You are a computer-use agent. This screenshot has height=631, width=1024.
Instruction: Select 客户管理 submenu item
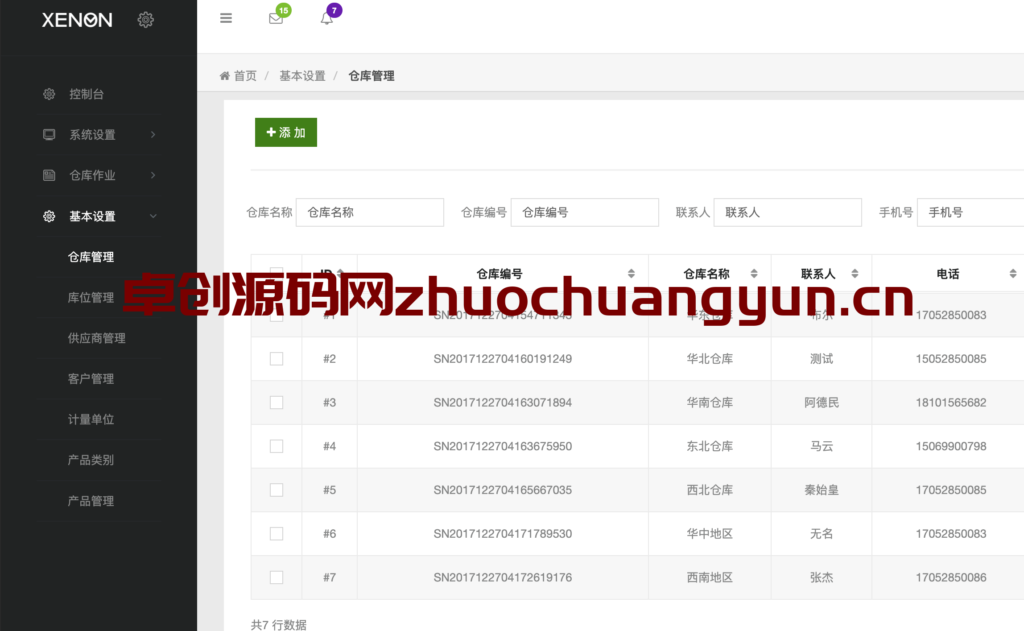click(91, 379)
